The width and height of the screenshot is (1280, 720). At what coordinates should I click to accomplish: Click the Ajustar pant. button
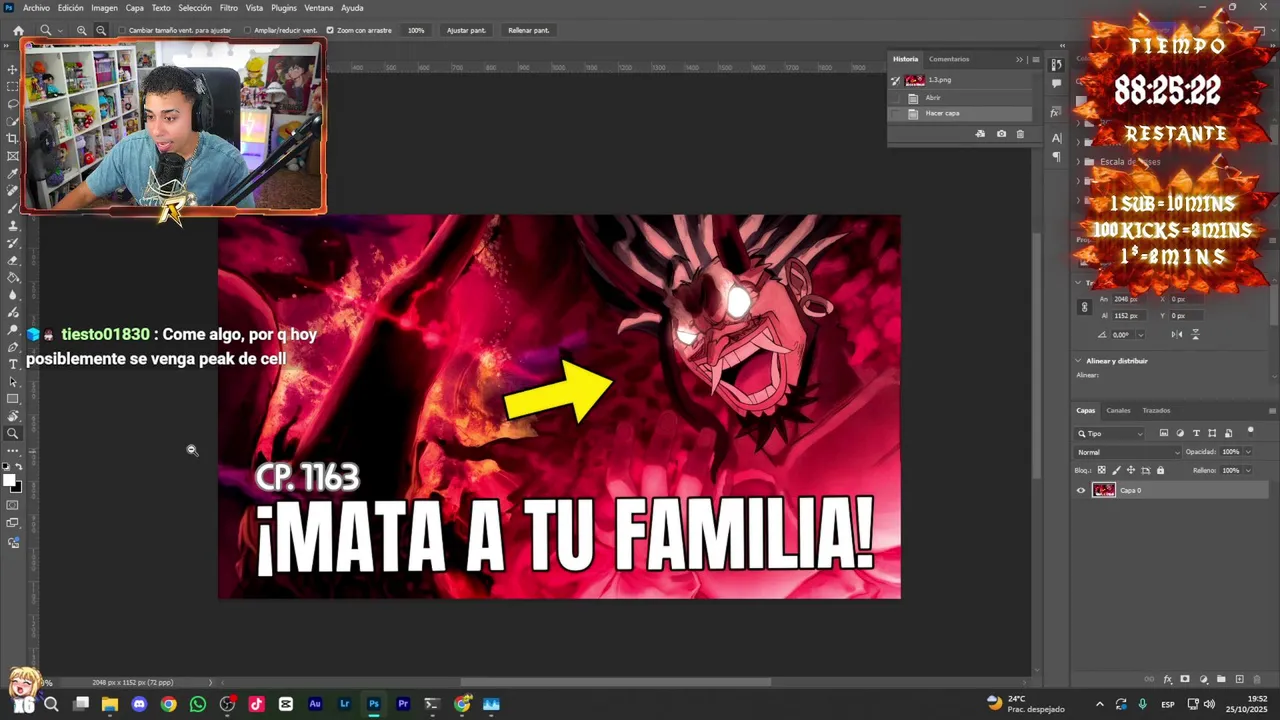(466, 30)
